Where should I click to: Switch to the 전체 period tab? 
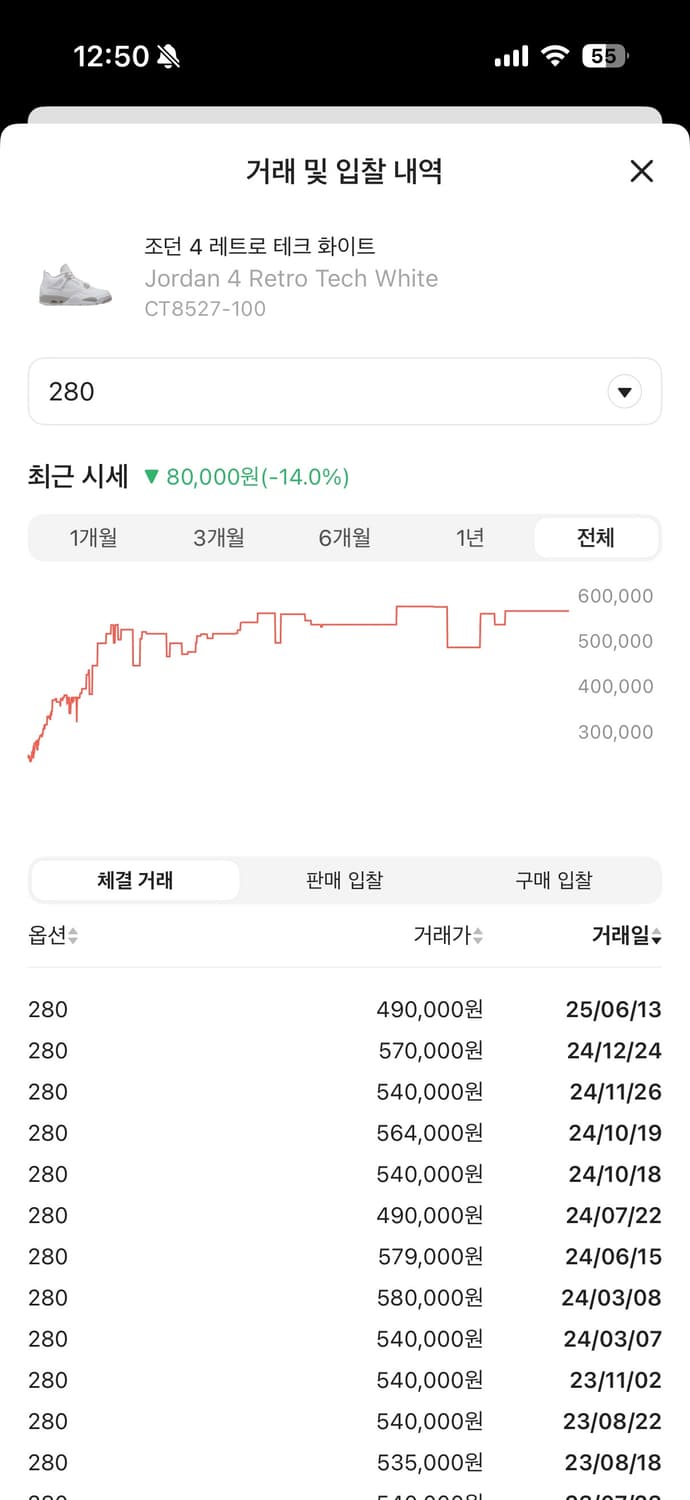point(595,537)
